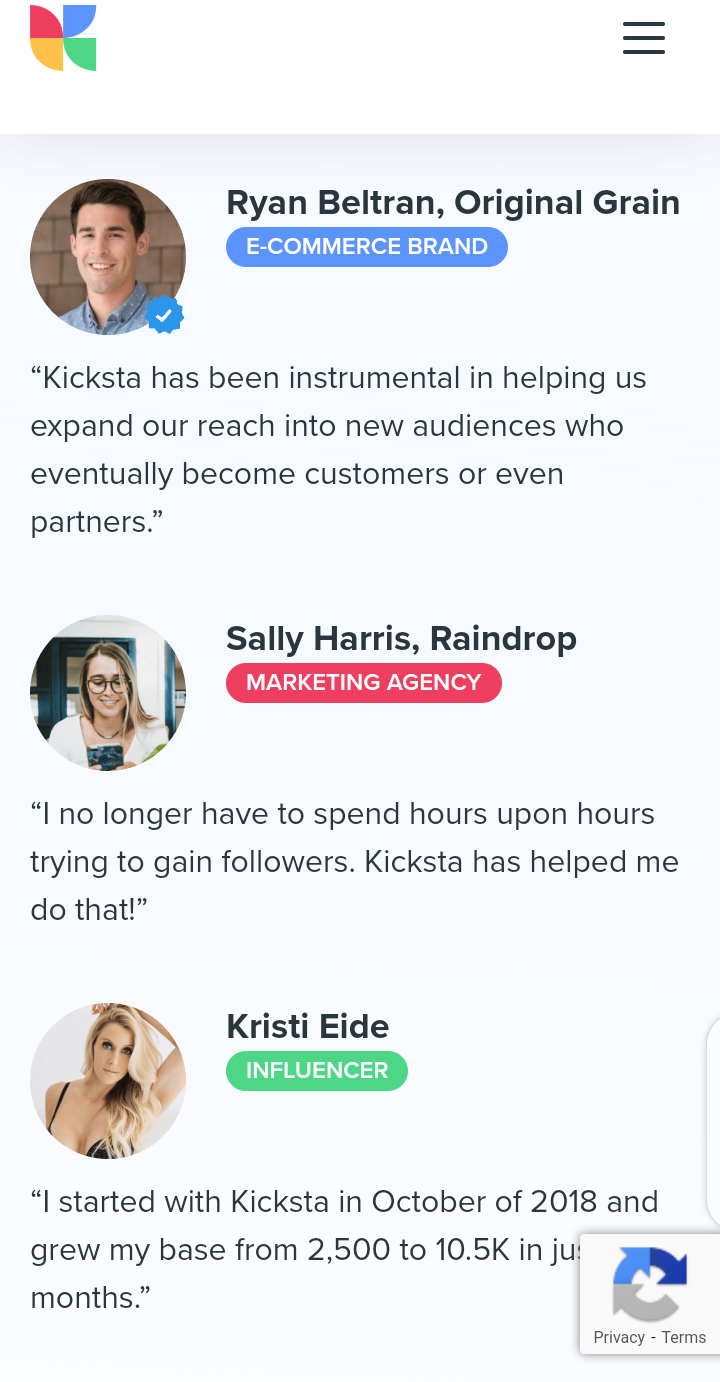The image size is (720, 1382).
Task: Click Ryan's testimonial quote about Kicksta
Action: 338,450
